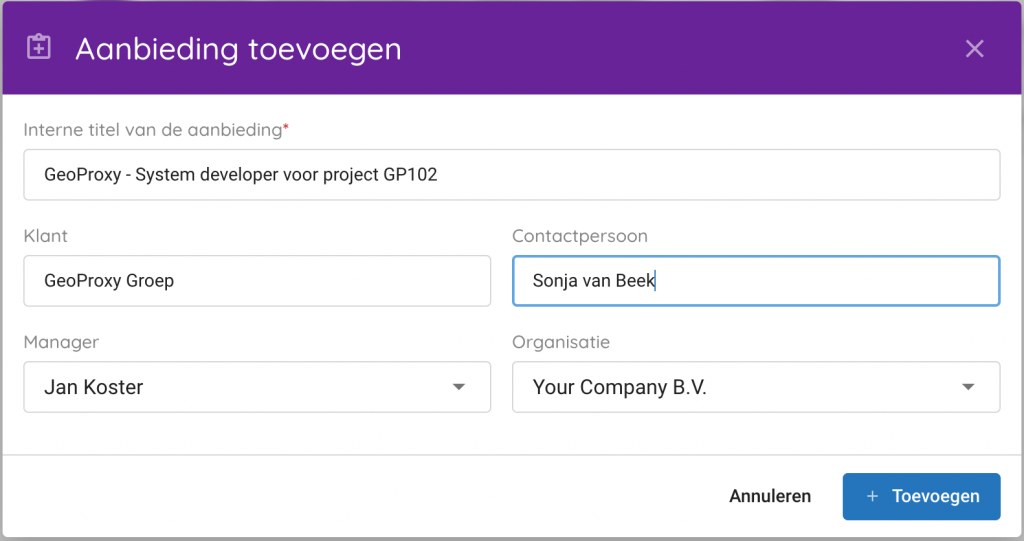Select the Jan Koster value in Manager
This screenshot has width=1024, height=541.
pyautogui.click(x=94, y=387)
